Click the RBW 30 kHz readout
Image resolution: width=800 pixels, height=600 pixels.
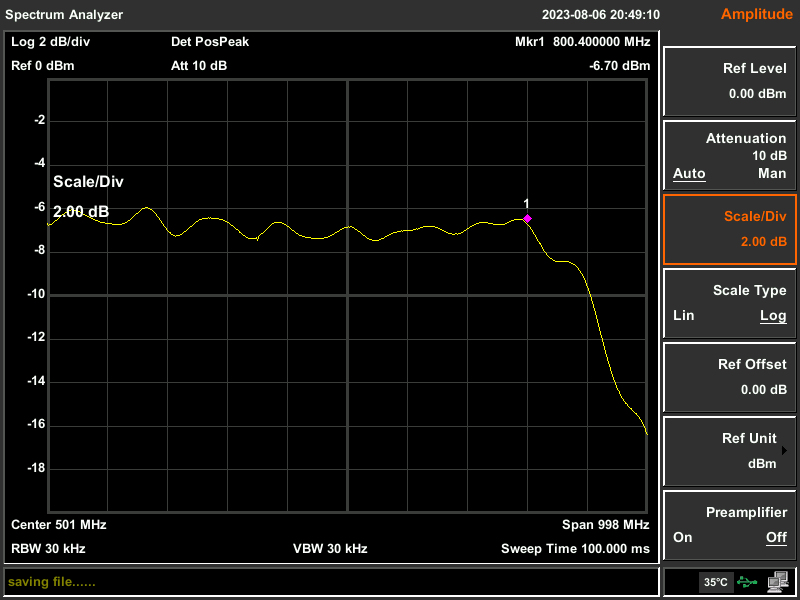tap(48, 549)
